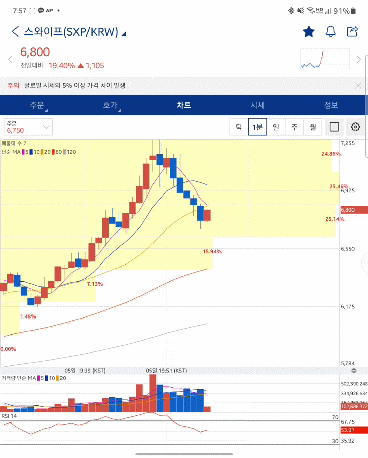Screen dimensions: 368x458
Task: Click the MA 10 blue color swatch
Action: tap(31, 152)
